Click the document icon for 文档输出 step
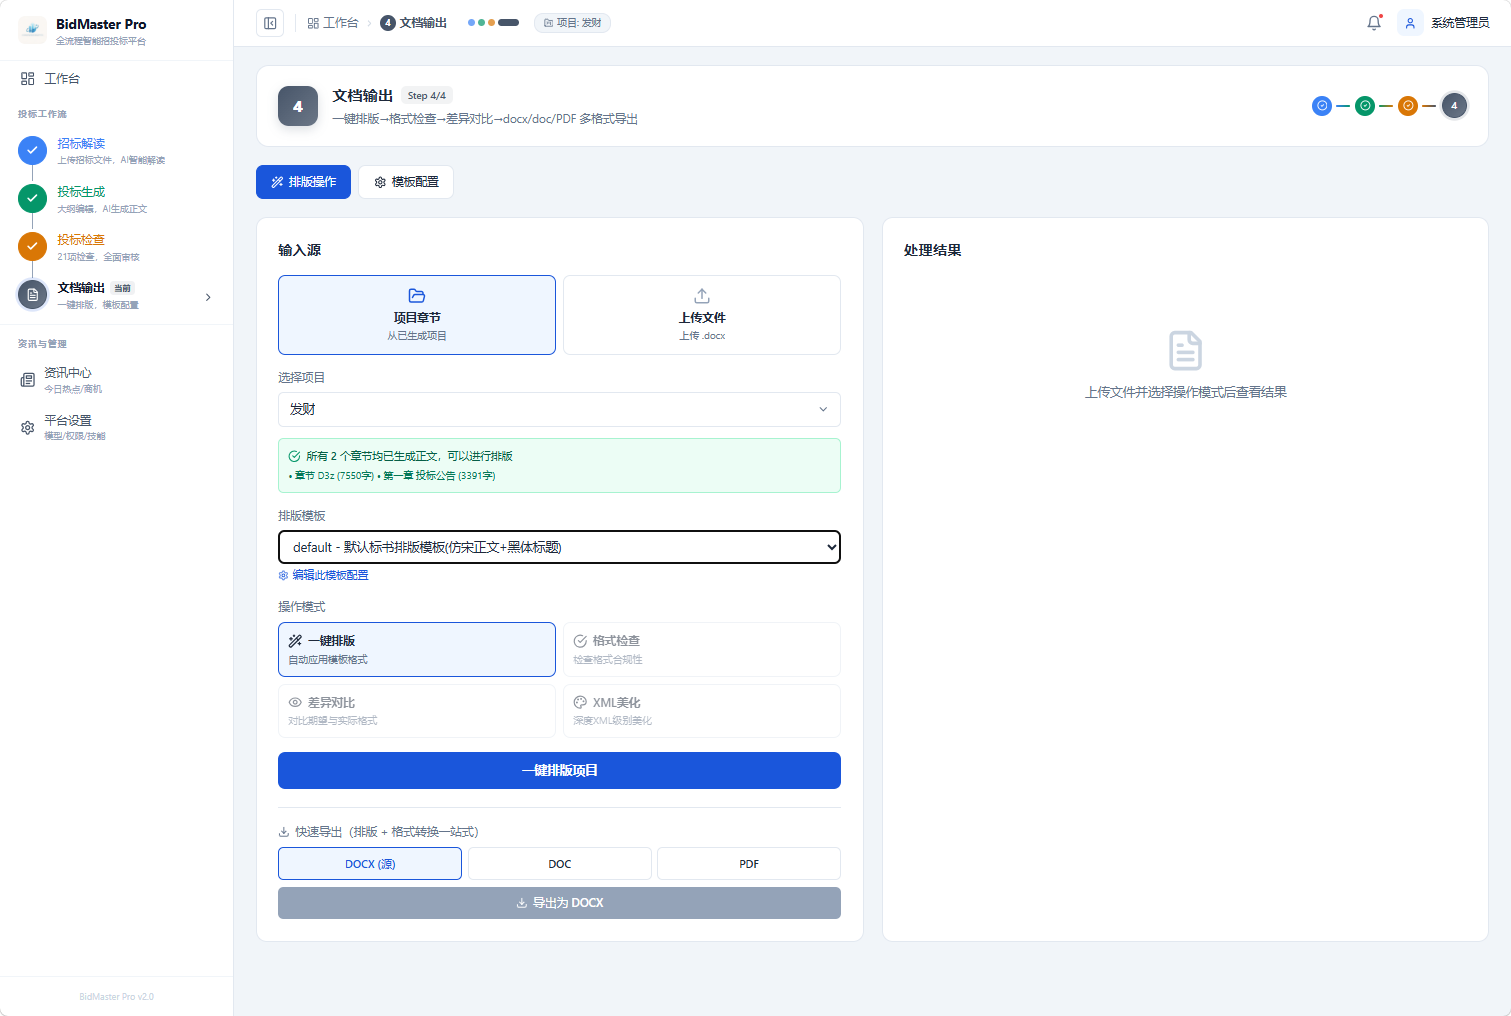Viewport: 1511px width, 1016px height. coord(33,295)
